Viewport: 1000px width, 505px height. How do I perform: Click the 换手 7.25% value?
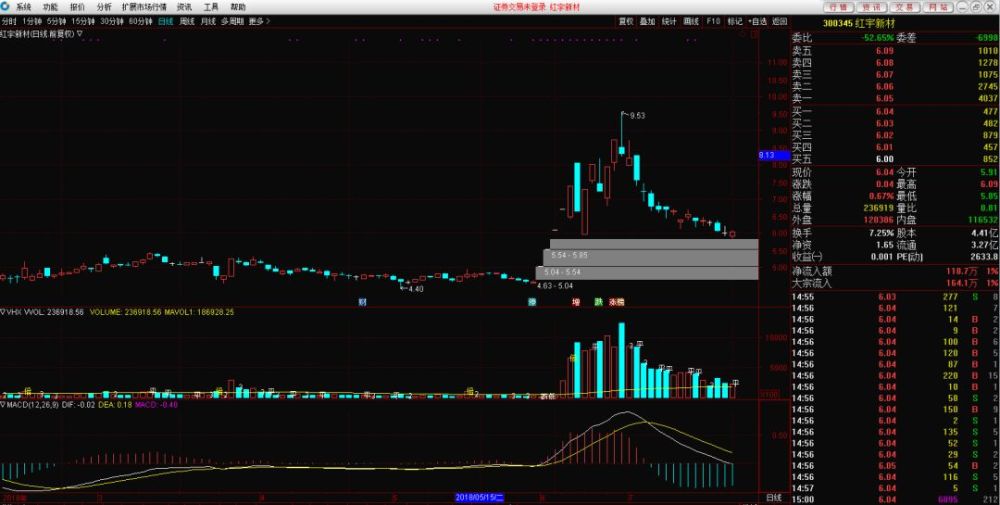pyautogui.click(x=882, y=233)
